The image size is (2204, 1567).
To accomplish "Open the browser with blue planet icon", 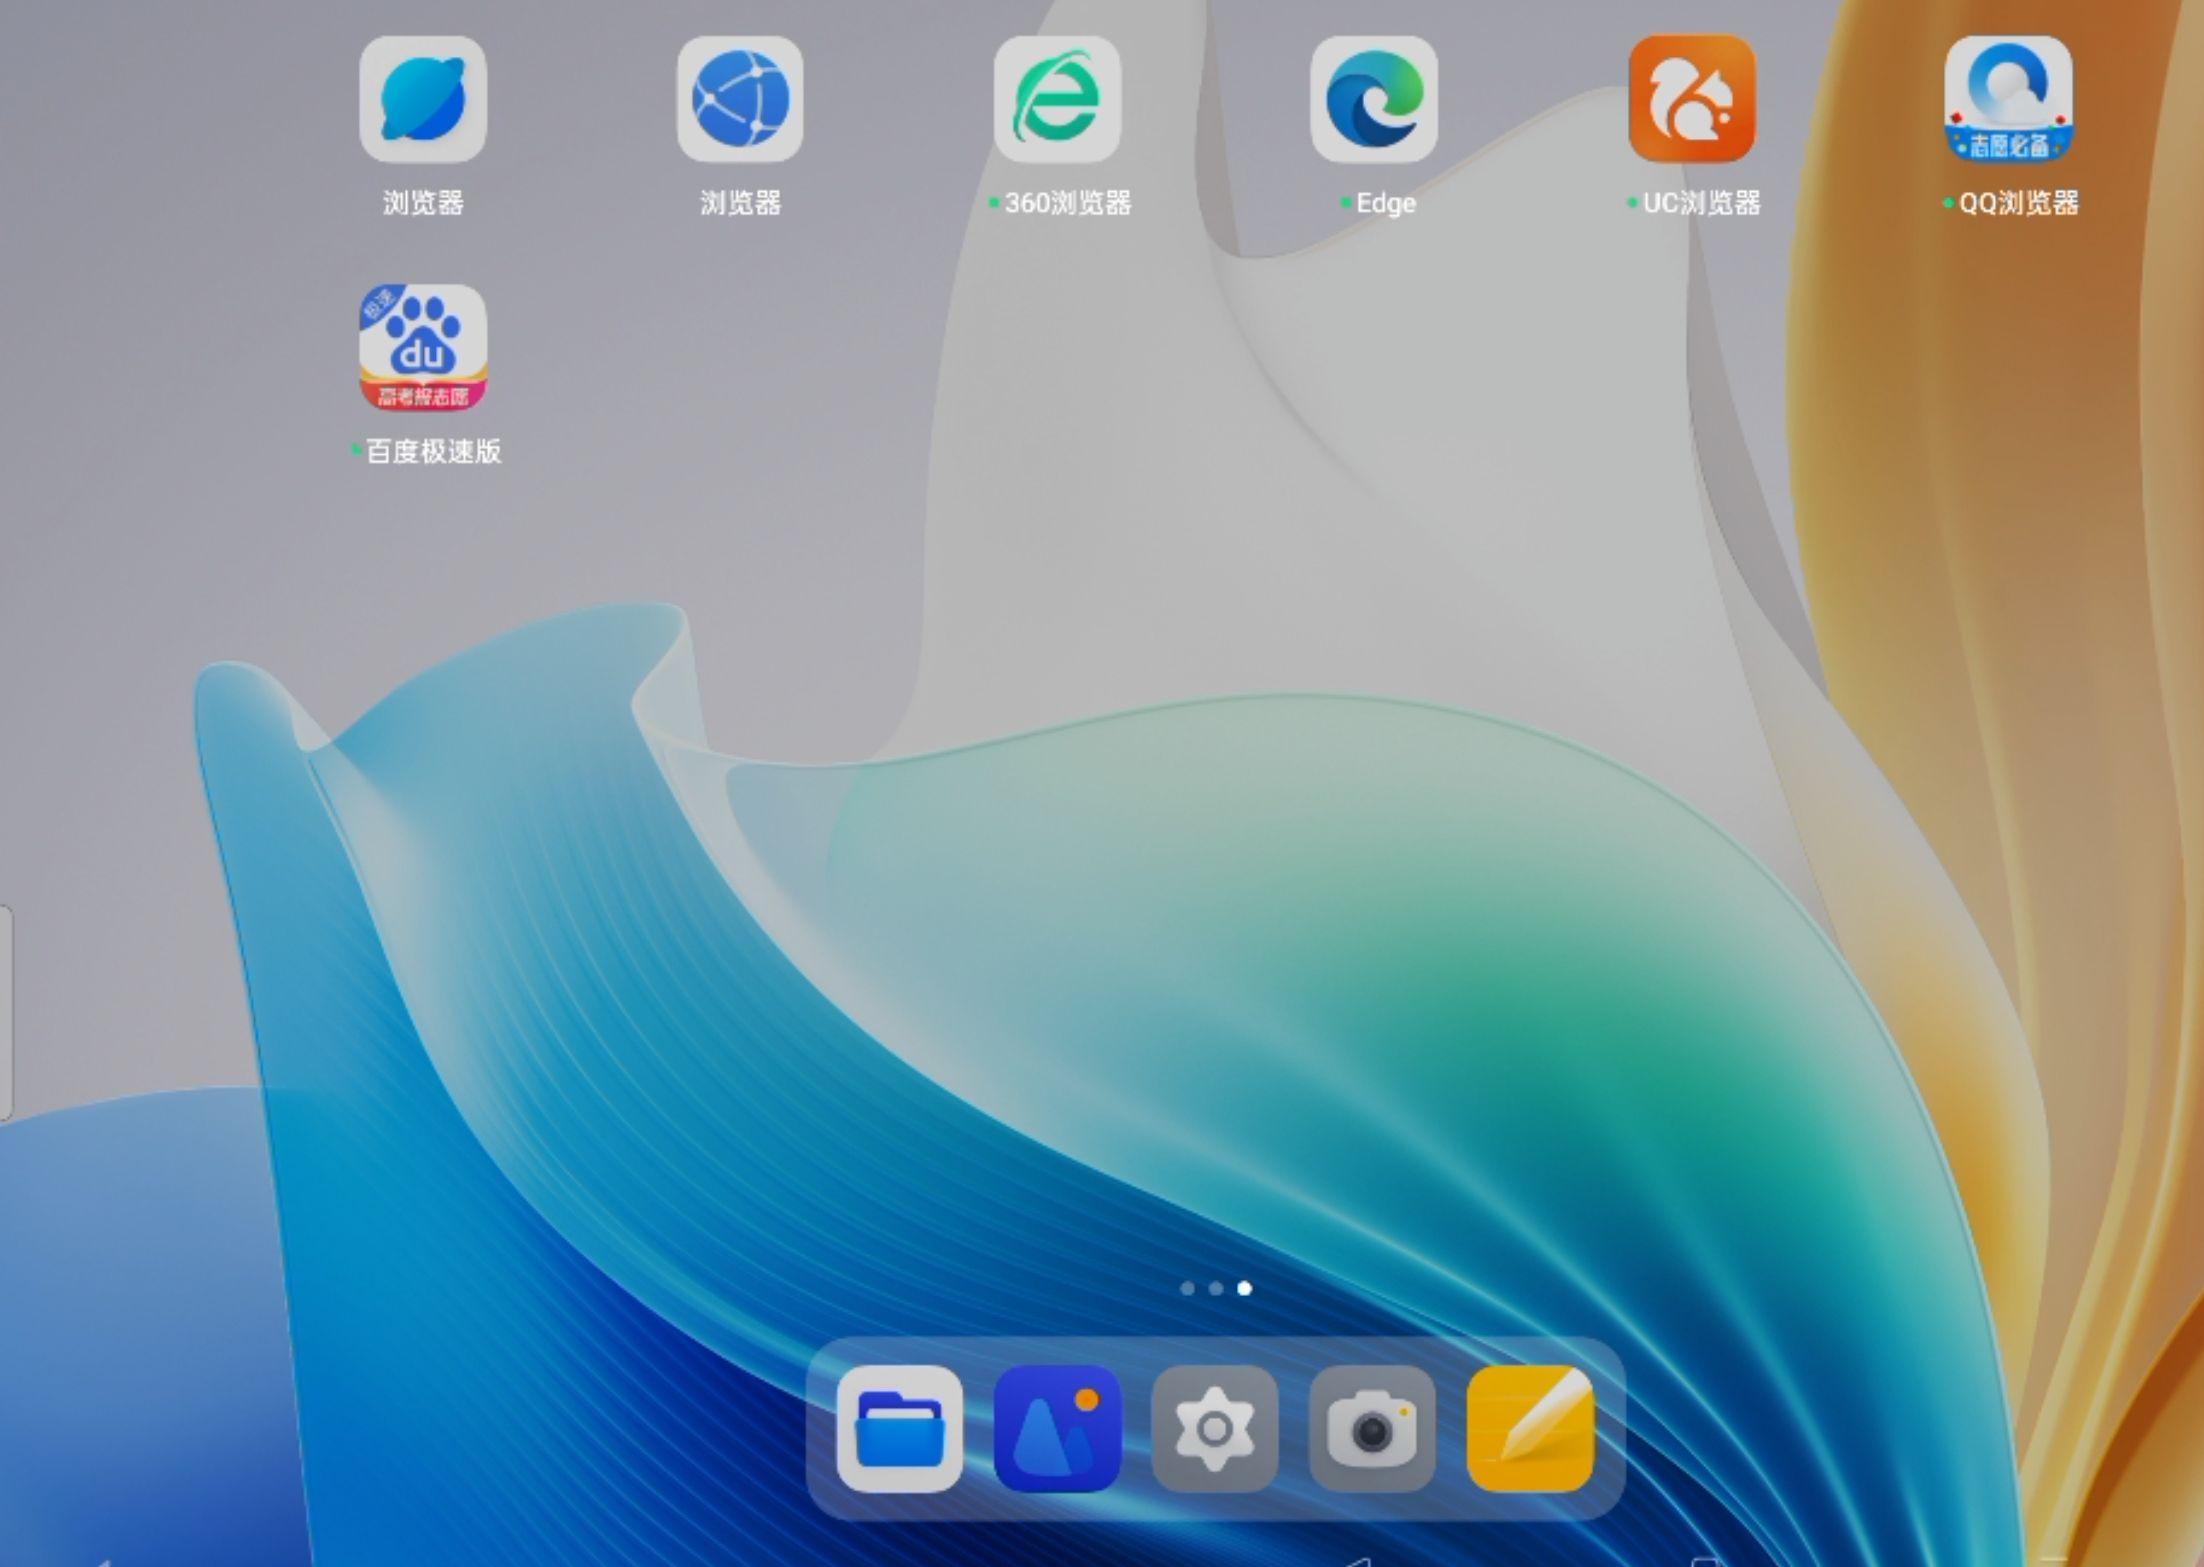I will [x=423, y=99].
